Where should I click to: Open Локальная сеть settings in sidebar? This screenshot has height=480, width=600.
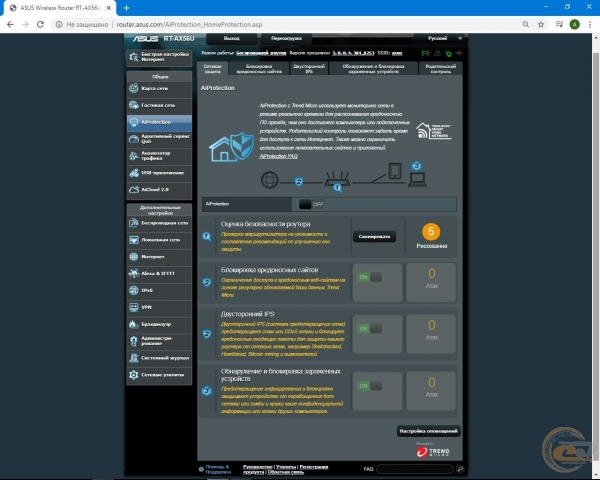click(x=159, y=240)
